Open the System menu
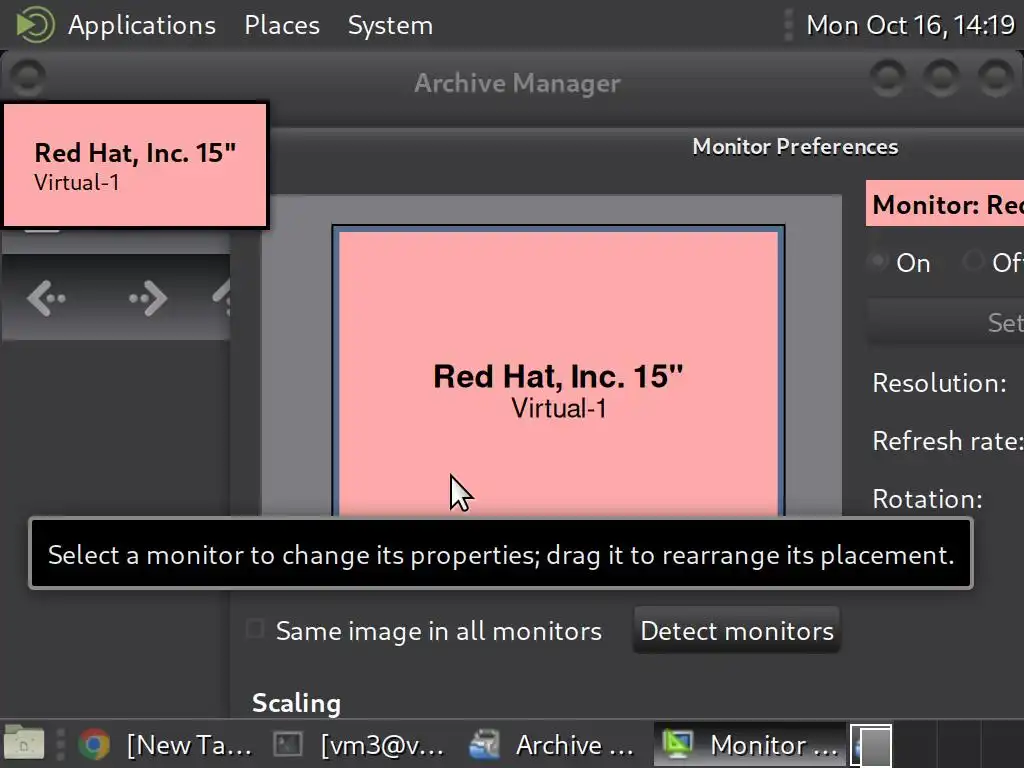 pos(390,25)
